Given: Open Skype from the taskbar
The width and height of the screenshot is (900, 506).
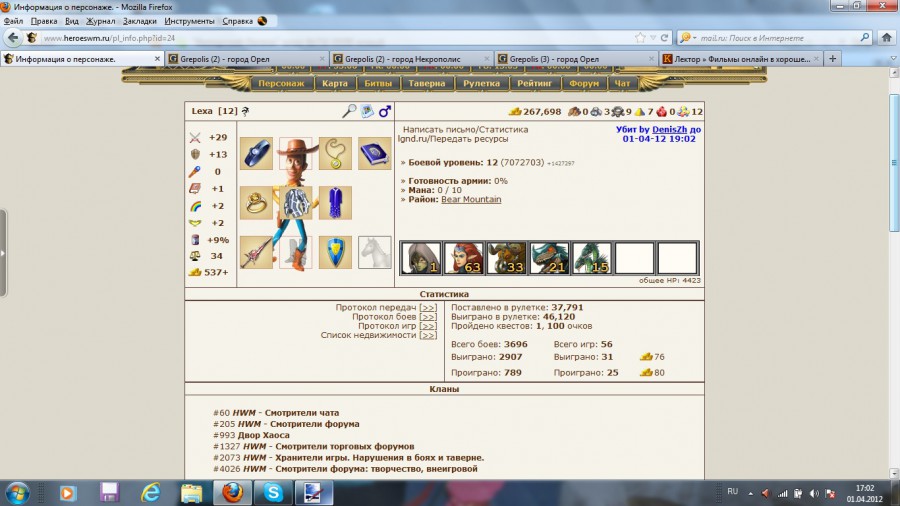Looking at the screenshot, I should click(273, 492).
